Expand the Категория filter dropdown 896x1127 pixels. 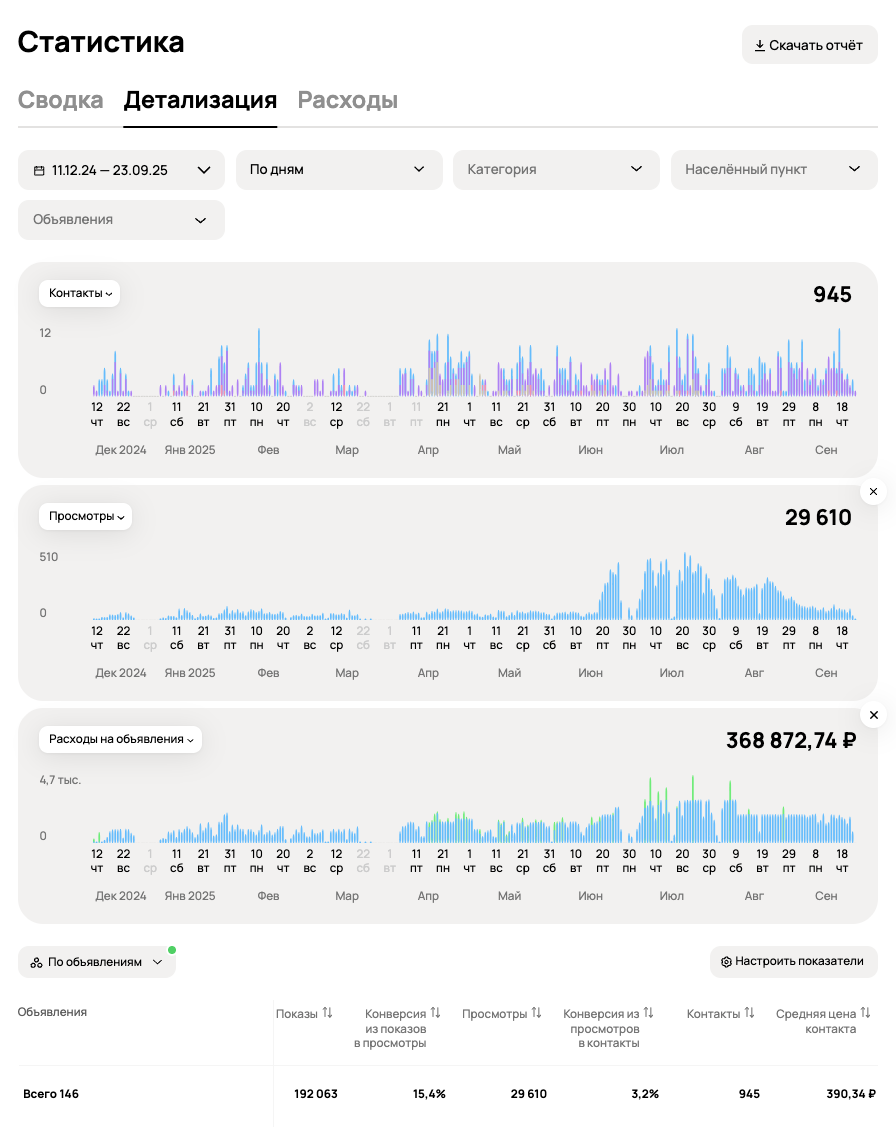tap(556, 170)
